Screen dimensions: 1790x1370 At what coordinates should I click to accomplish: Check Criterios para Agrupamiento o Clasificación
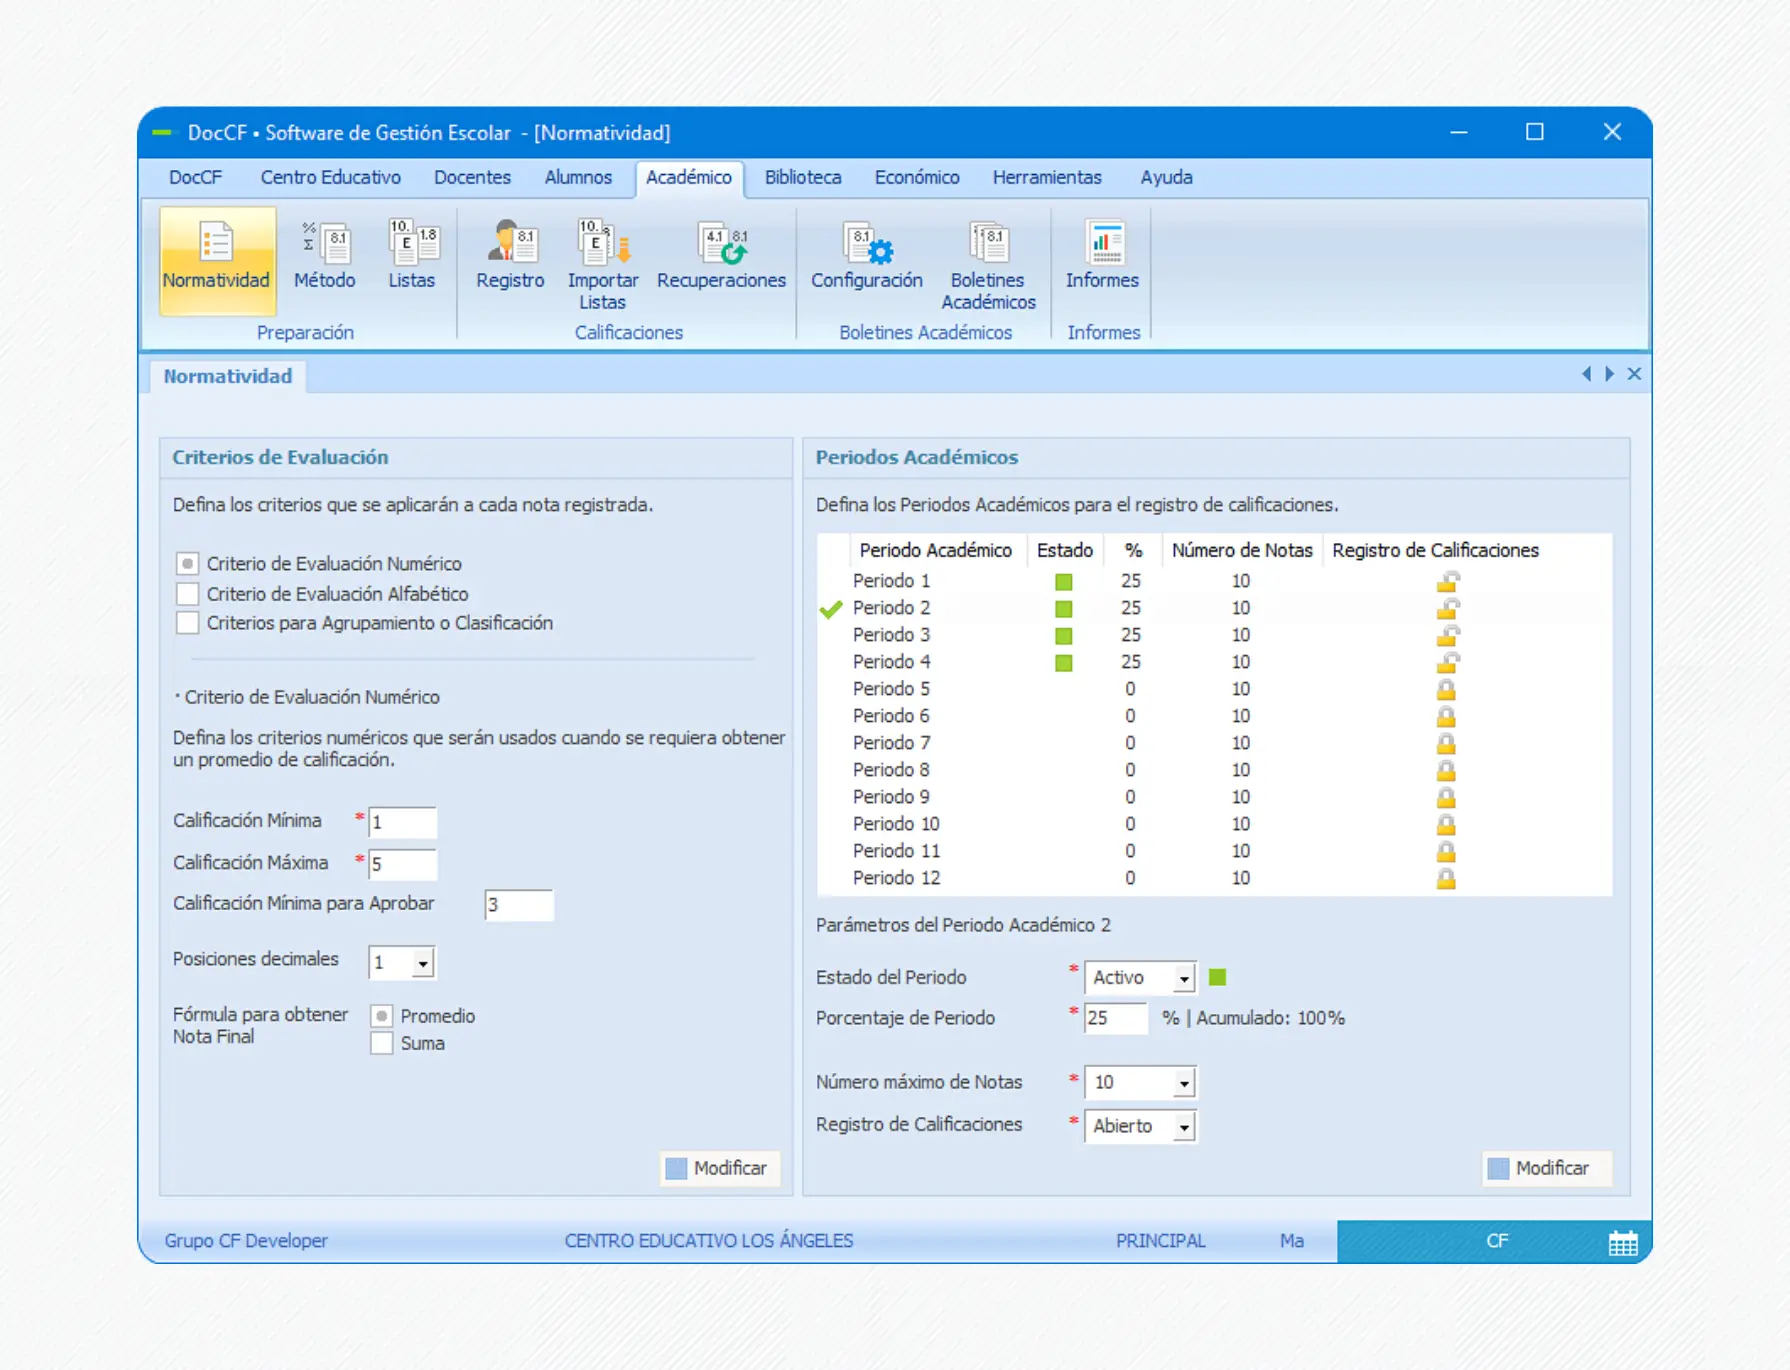(187, 623)
